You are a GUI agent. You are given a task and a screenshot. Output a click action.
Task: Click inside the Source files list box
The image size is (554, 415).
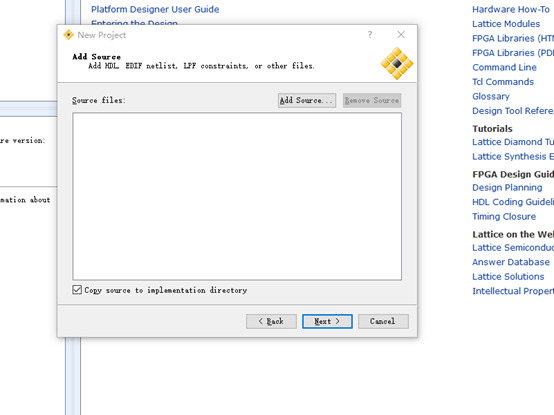click(237, 196)
